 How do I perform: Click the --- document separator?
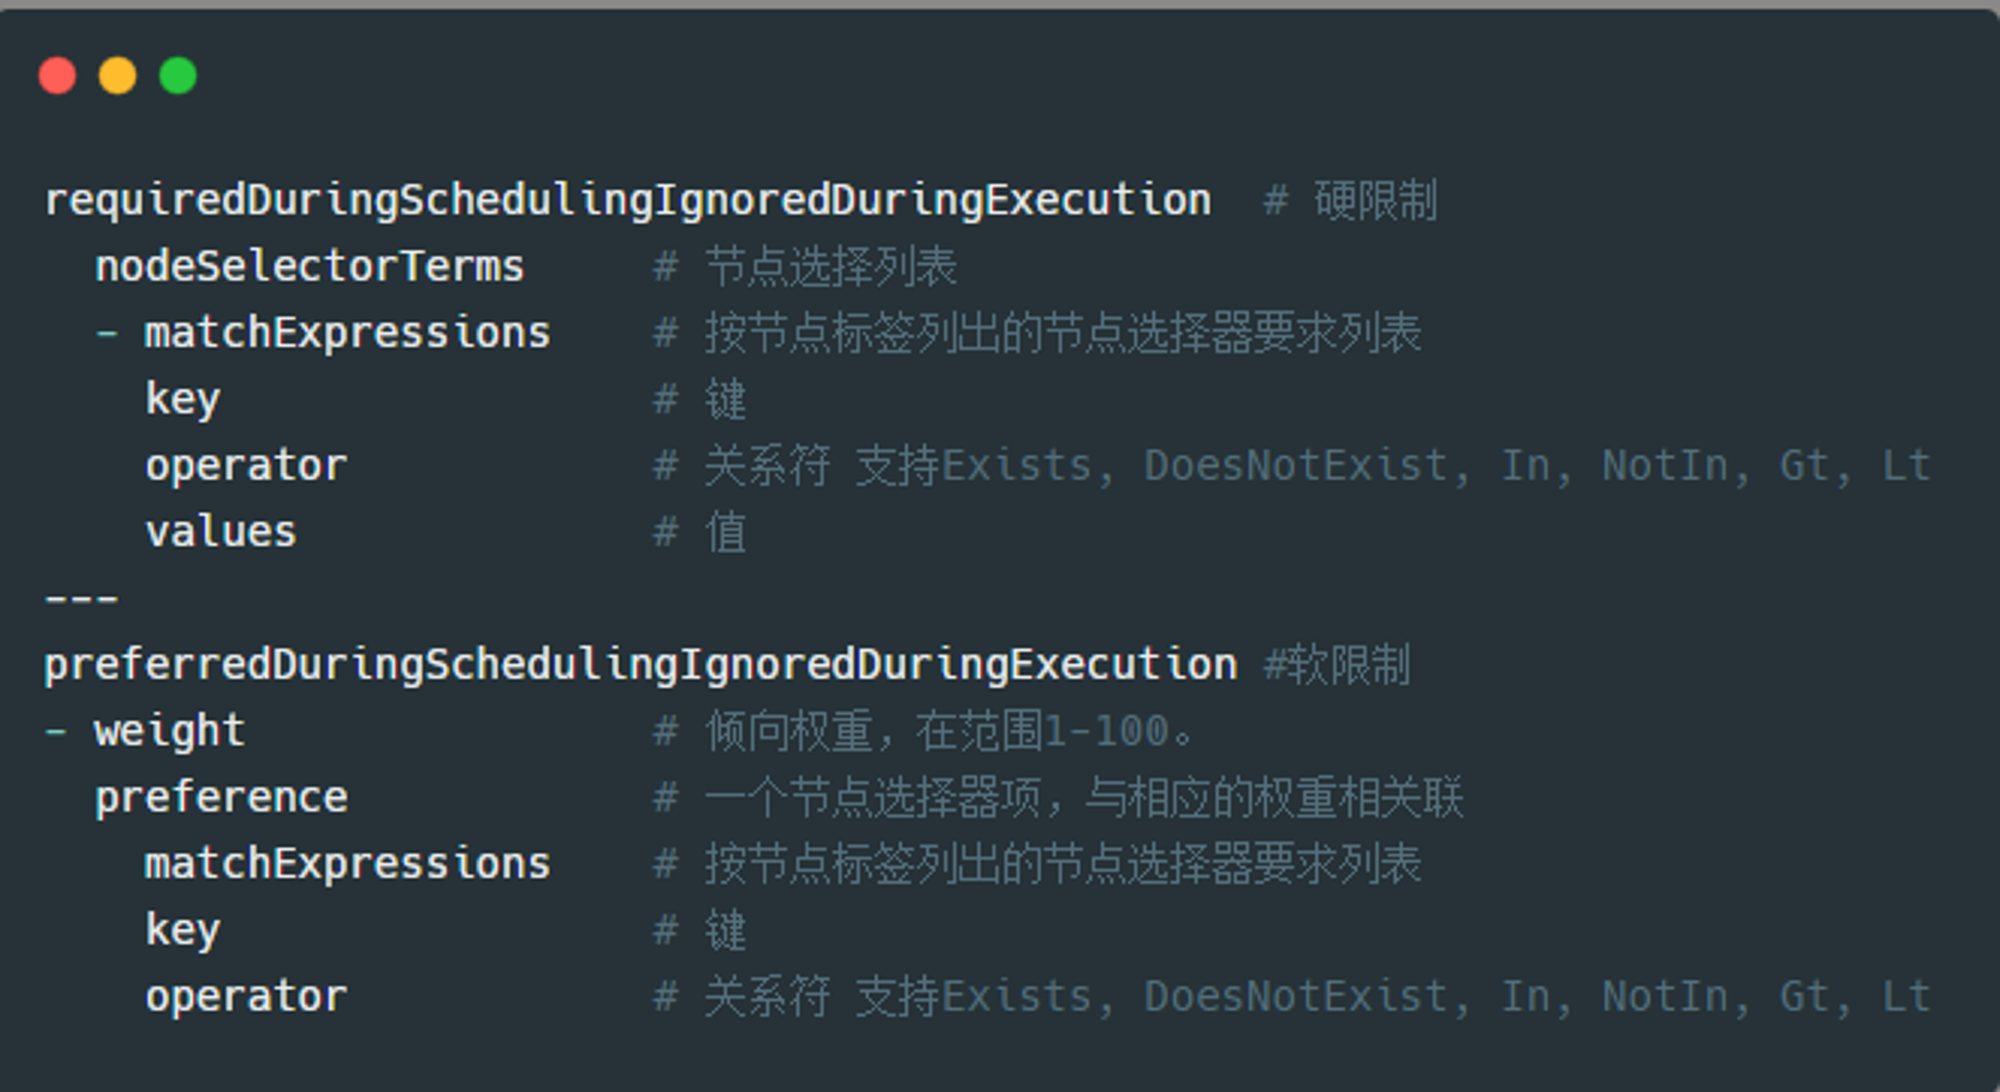click(x=82, y=599)
